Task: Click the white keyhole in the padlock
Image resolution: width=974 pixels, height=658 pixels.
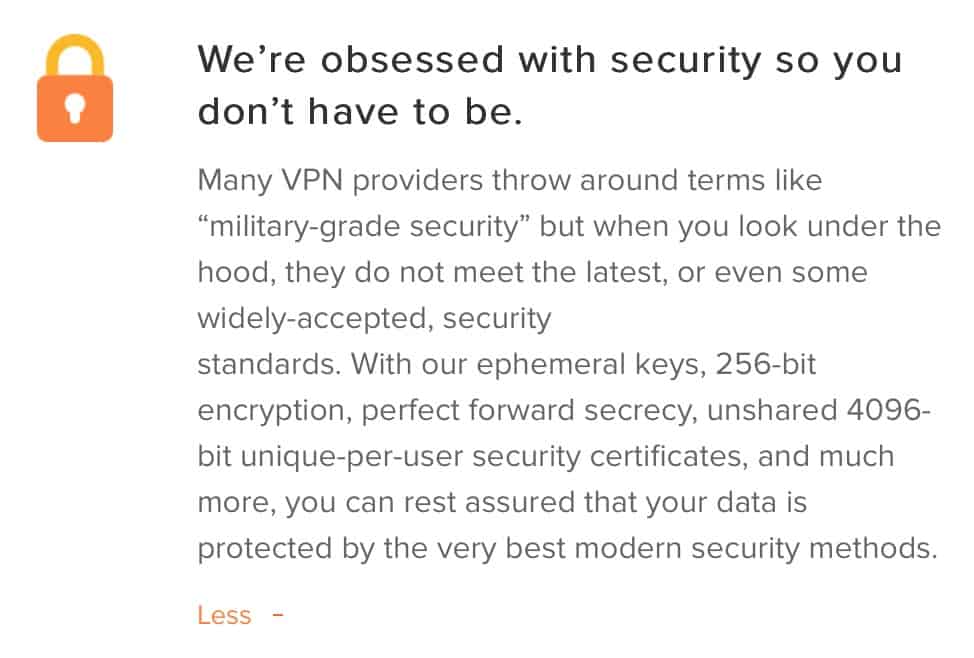Action: tap(75, 108)
